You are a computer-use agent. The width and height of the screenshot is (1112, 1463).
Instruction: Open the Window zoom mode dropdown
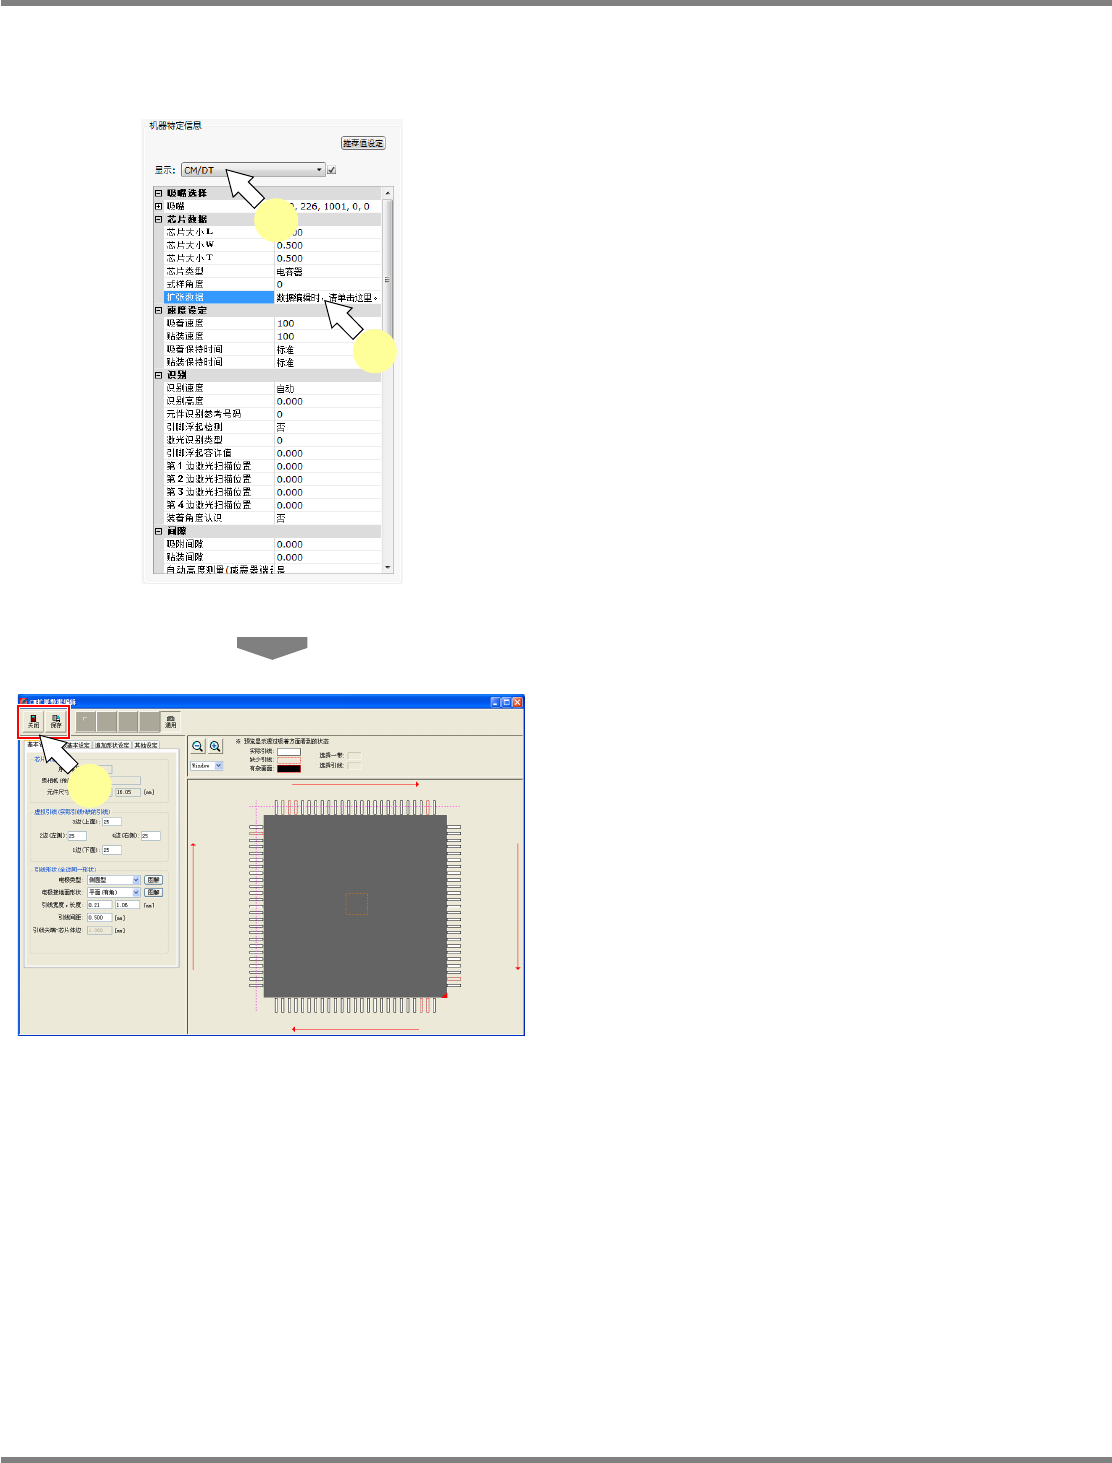click(207, 766)
